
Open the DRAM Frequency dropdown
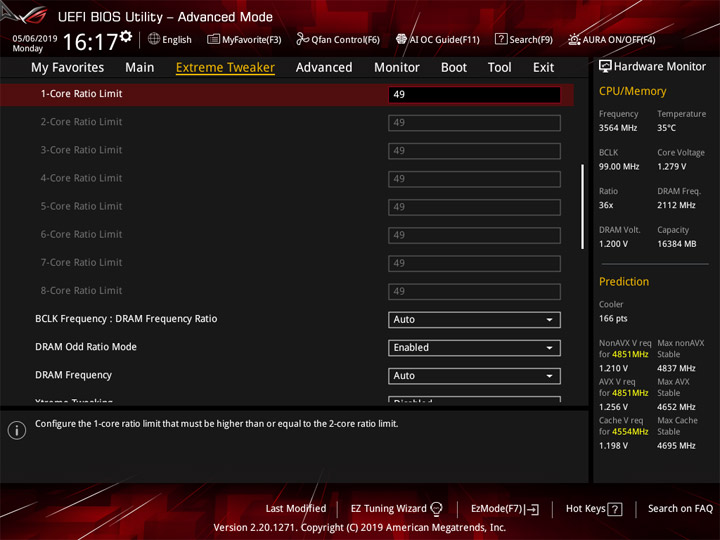pyautogui.click(x=474, y=376)
